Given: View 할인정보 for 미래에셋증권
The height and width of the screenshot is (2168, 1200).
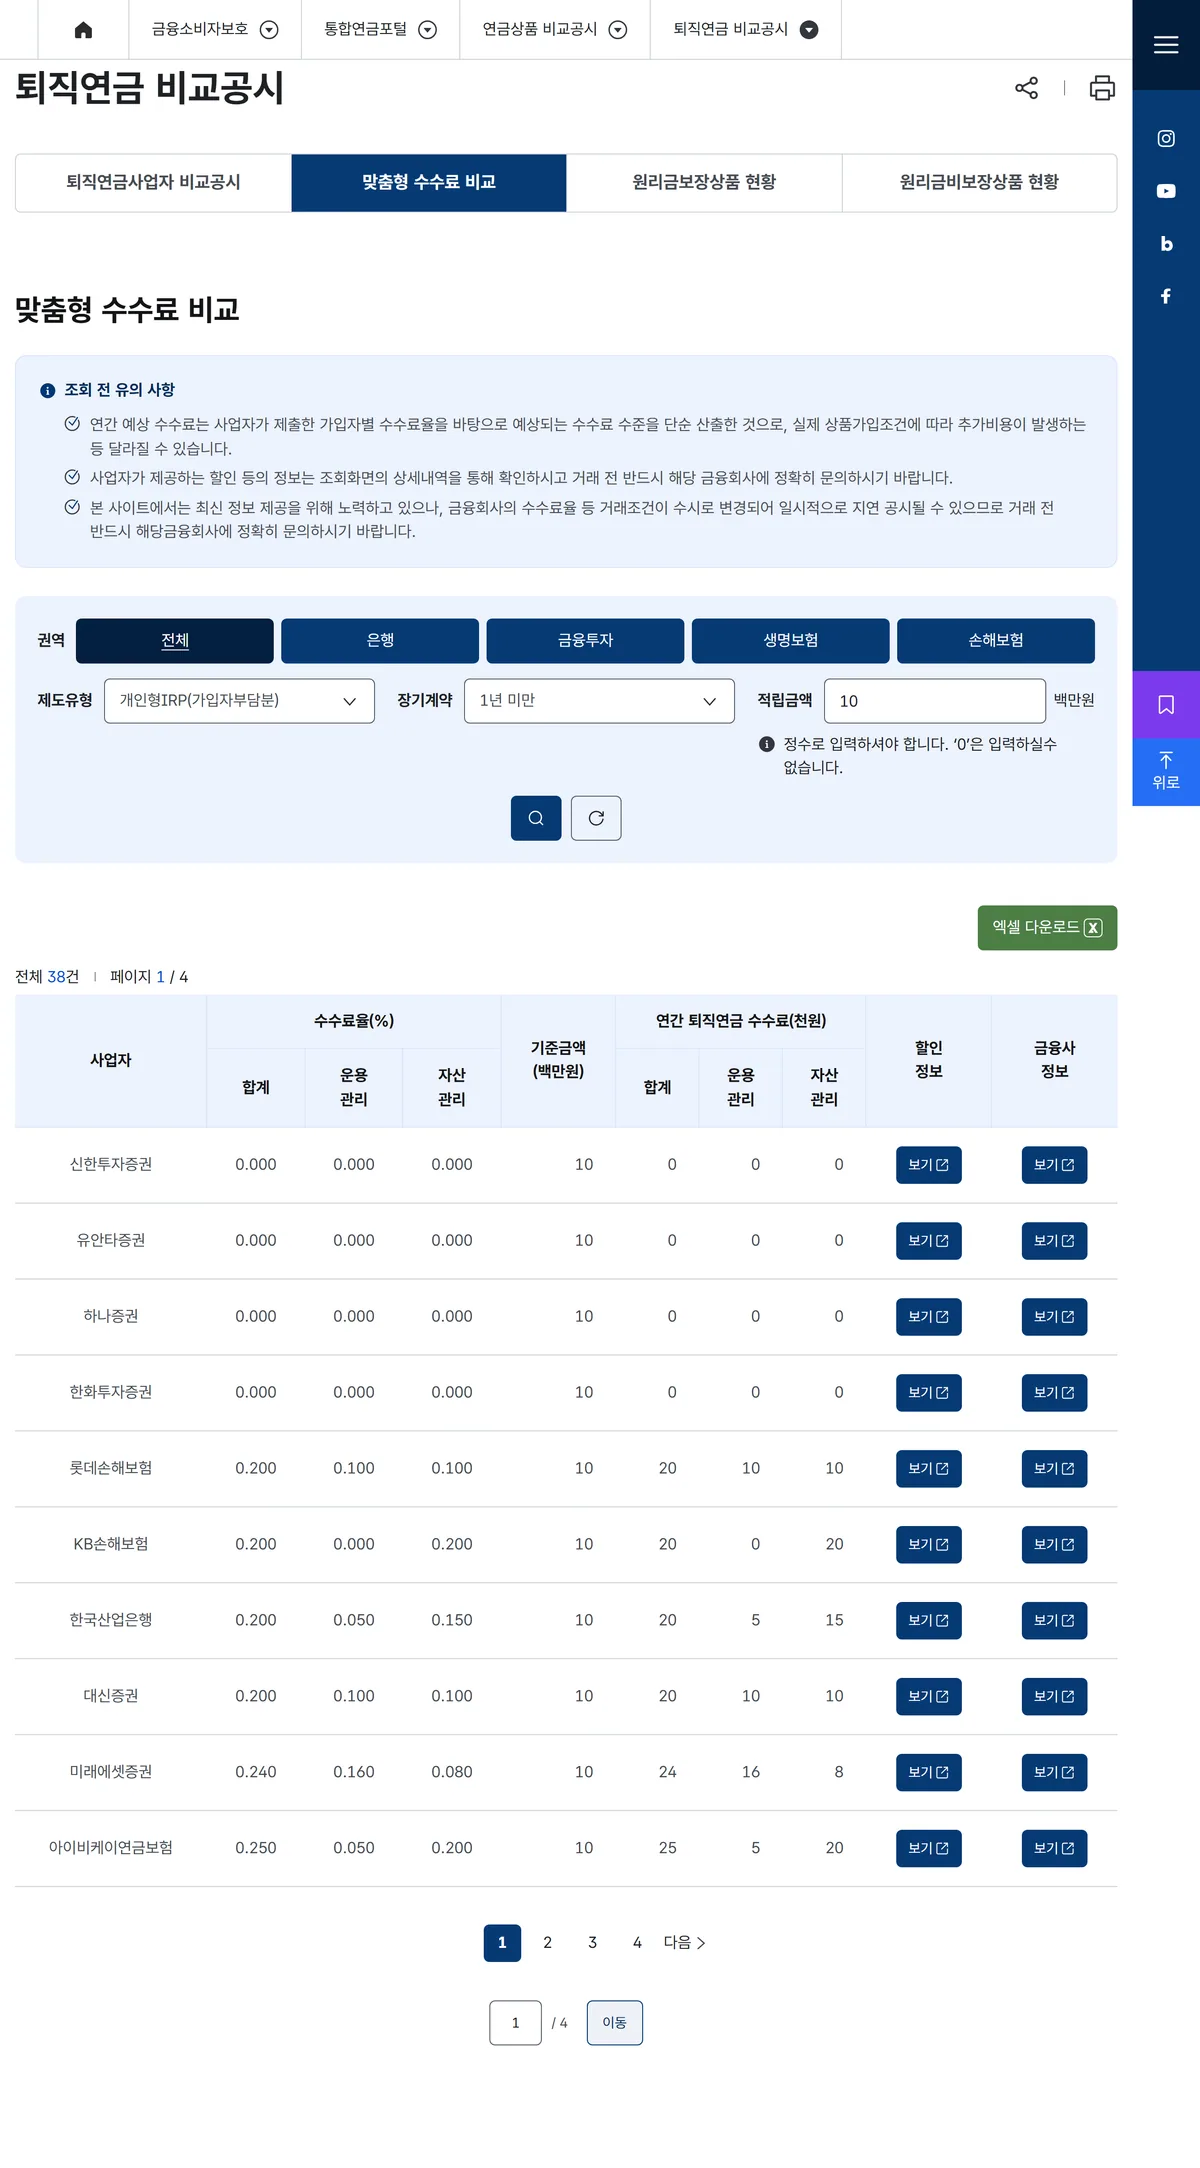Looking at the screenshot, I should [929, 1773].
